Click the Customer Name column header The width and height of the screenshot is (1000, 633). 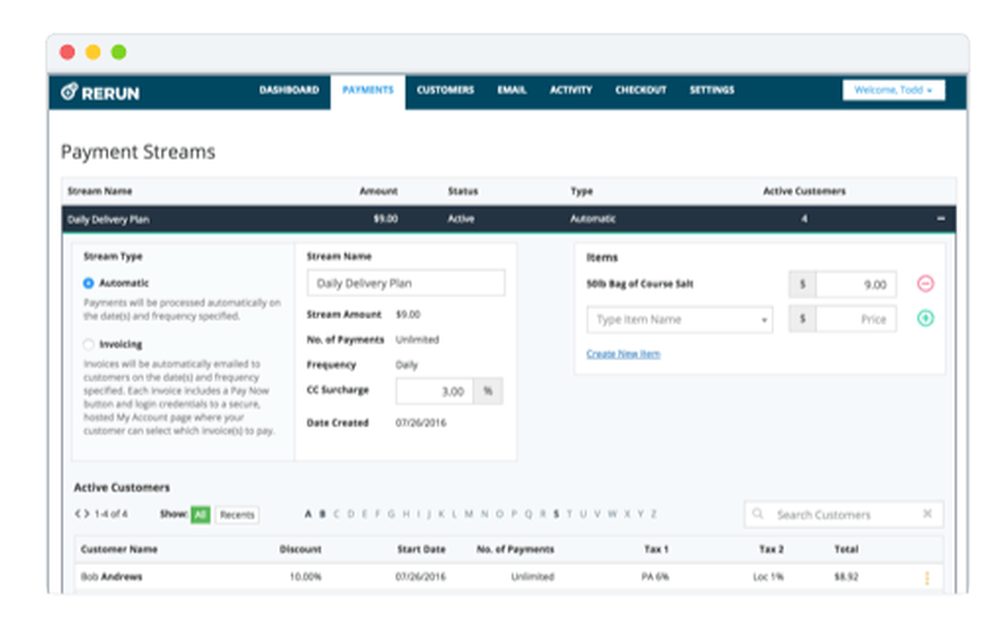(x=119, y=549)
